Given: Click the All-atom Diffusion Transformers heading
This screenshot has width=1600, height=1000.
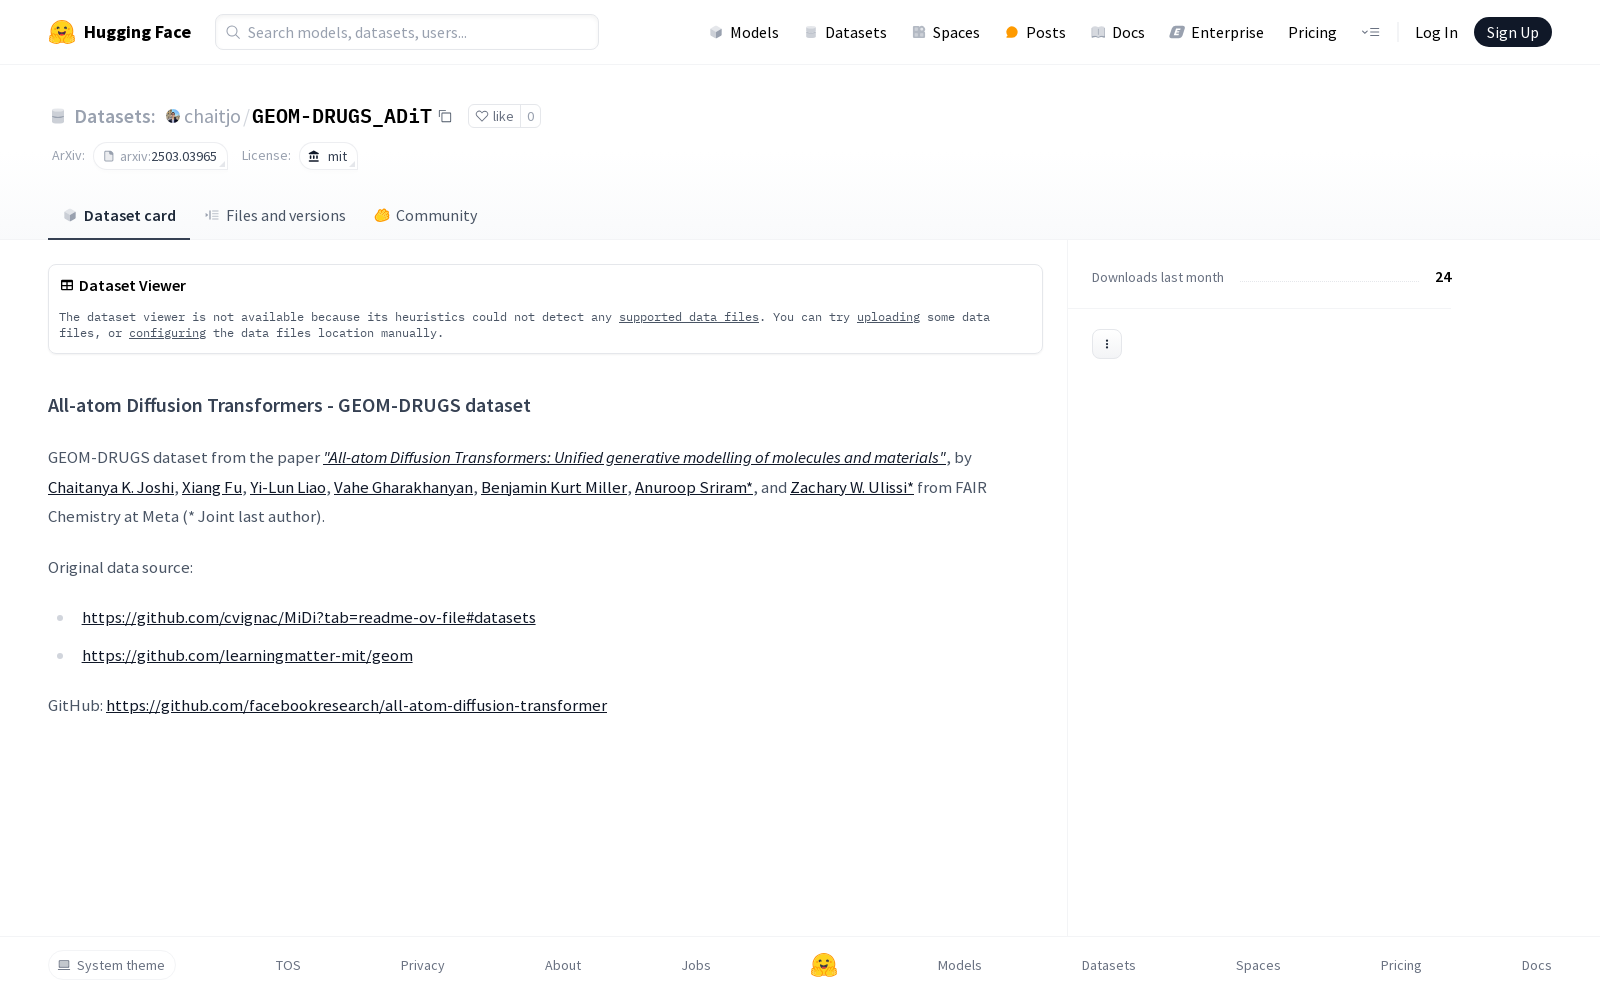Looking at the screenshot, I should [x=289, y=405].
